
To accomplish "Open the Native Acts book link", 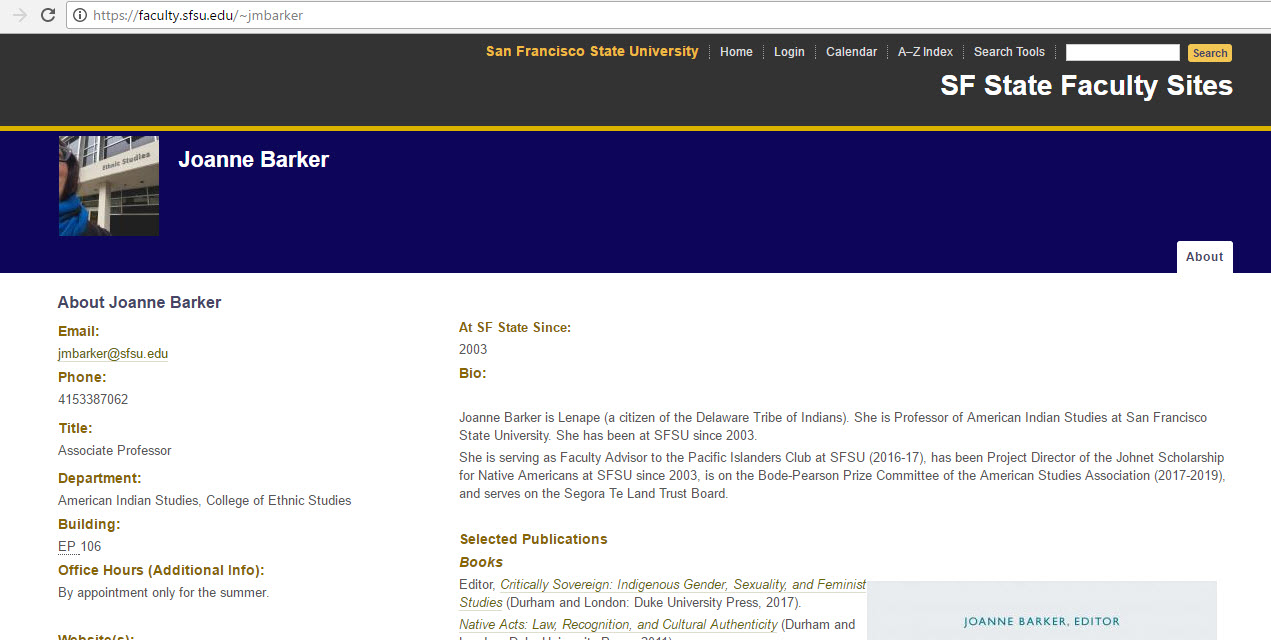I will point(618,625).
